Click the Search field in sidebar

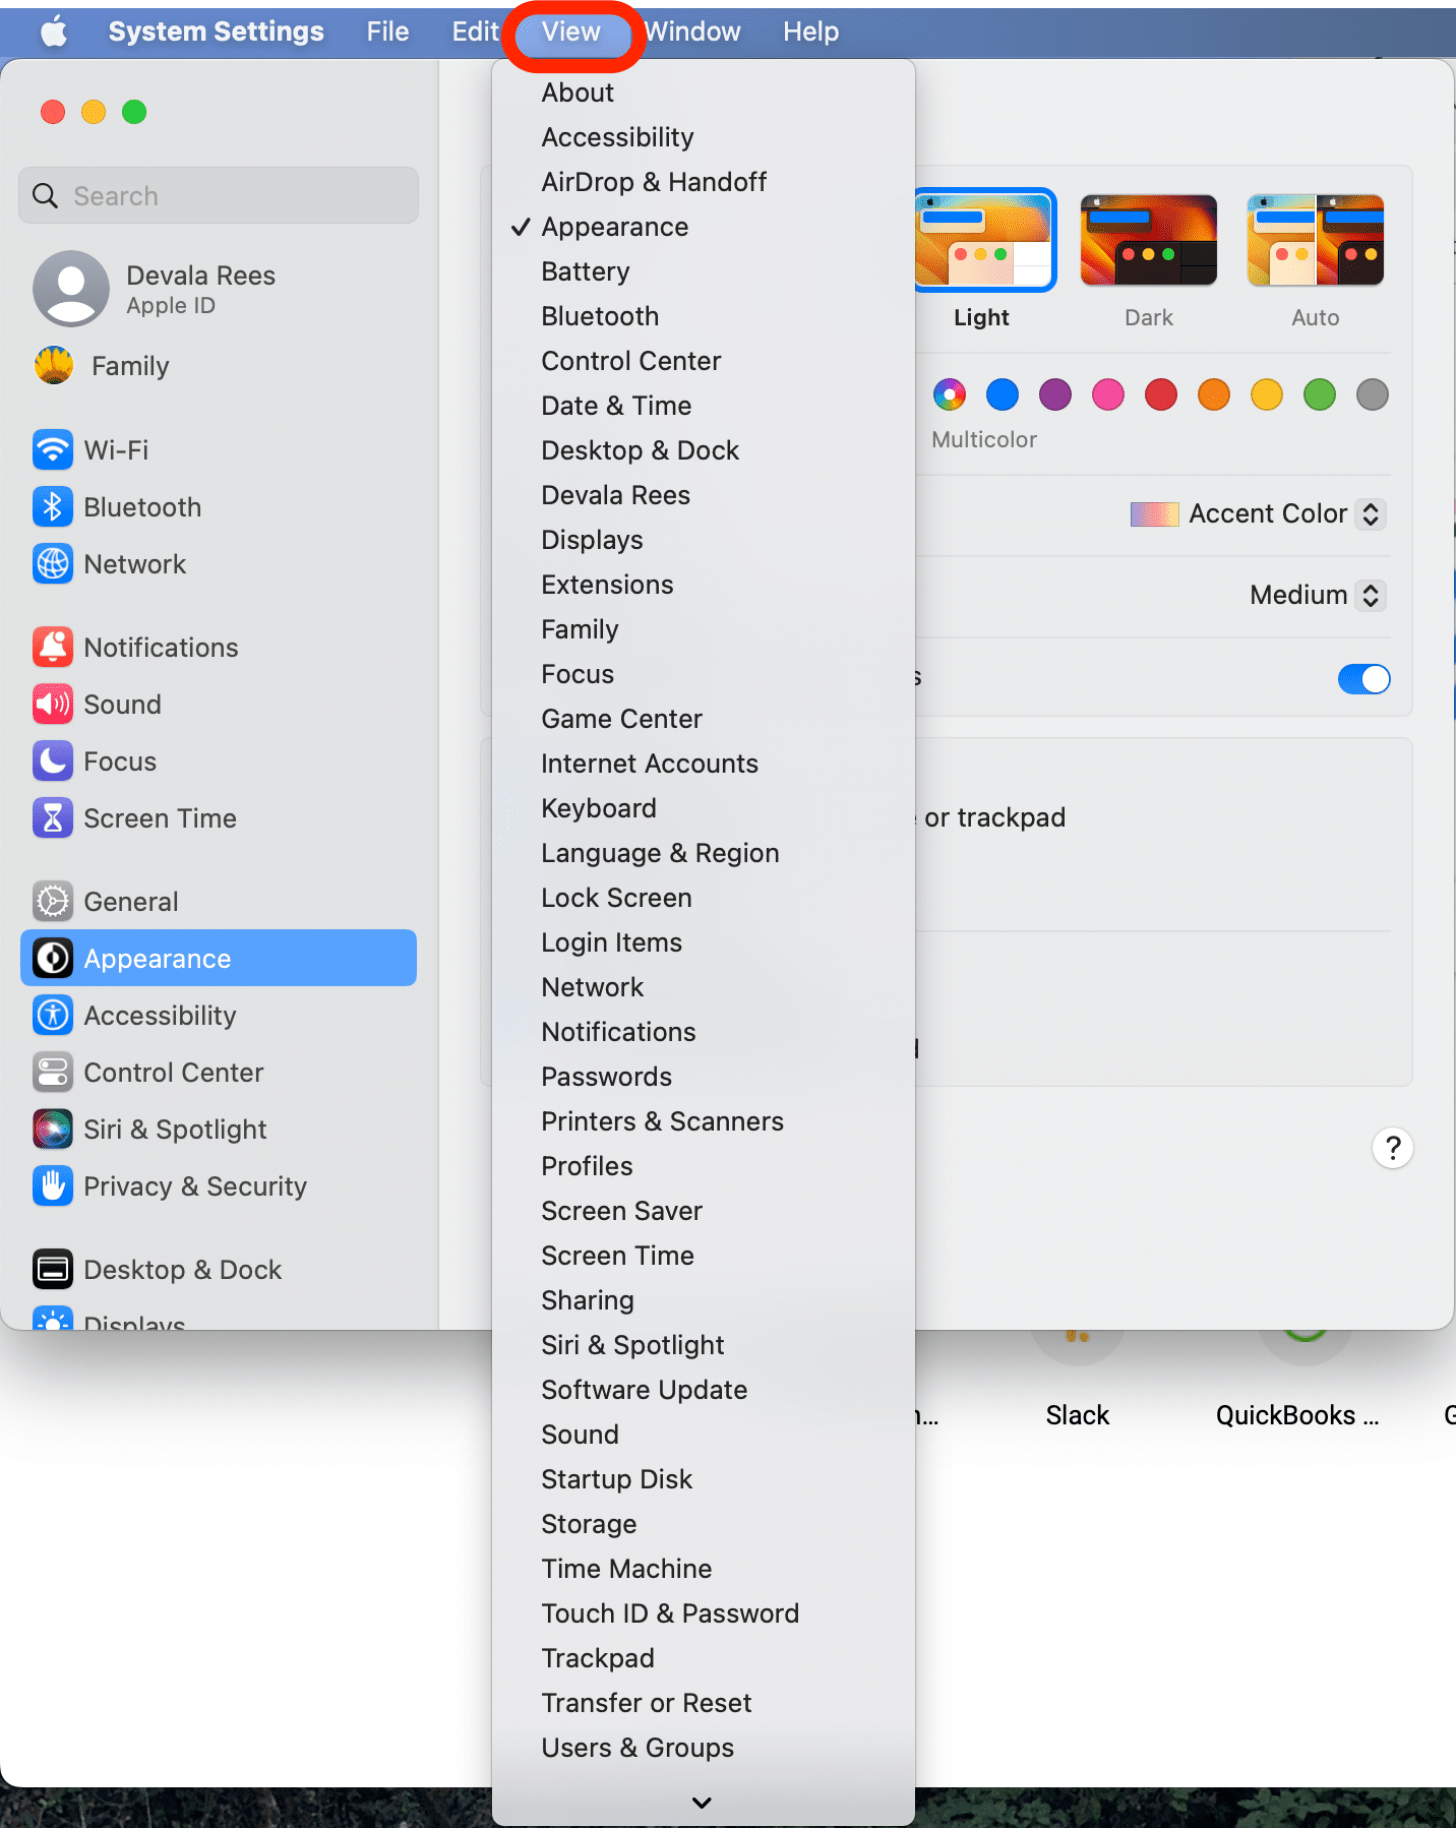pyautogui.click(x=219, y=196)
